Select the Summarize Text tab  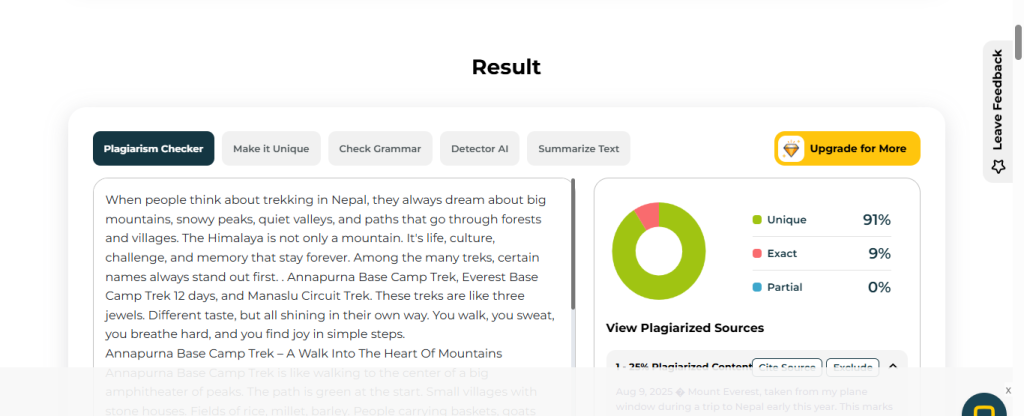click(x=579, y=148)
